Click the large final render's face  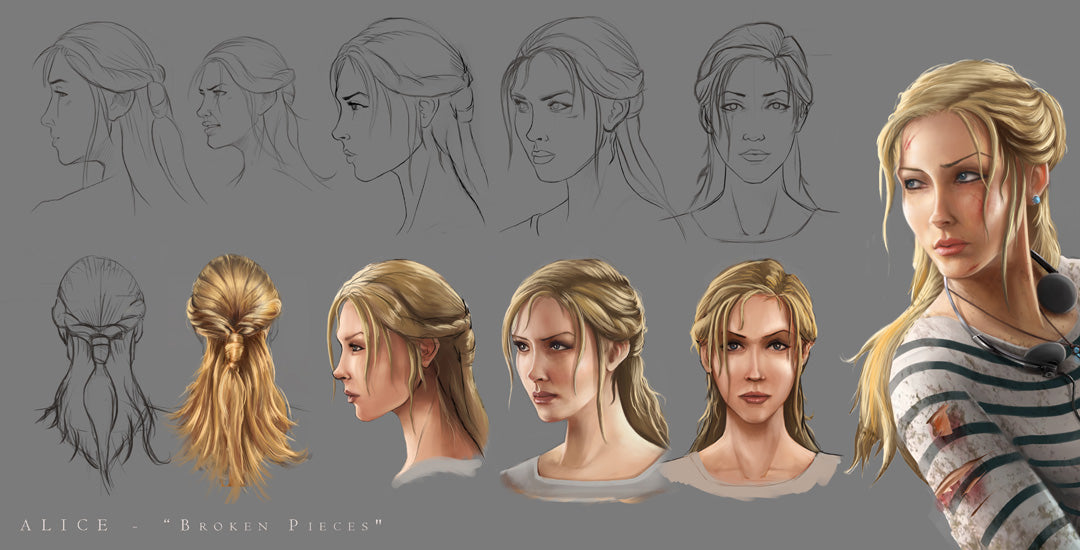[x=955, y=200]
